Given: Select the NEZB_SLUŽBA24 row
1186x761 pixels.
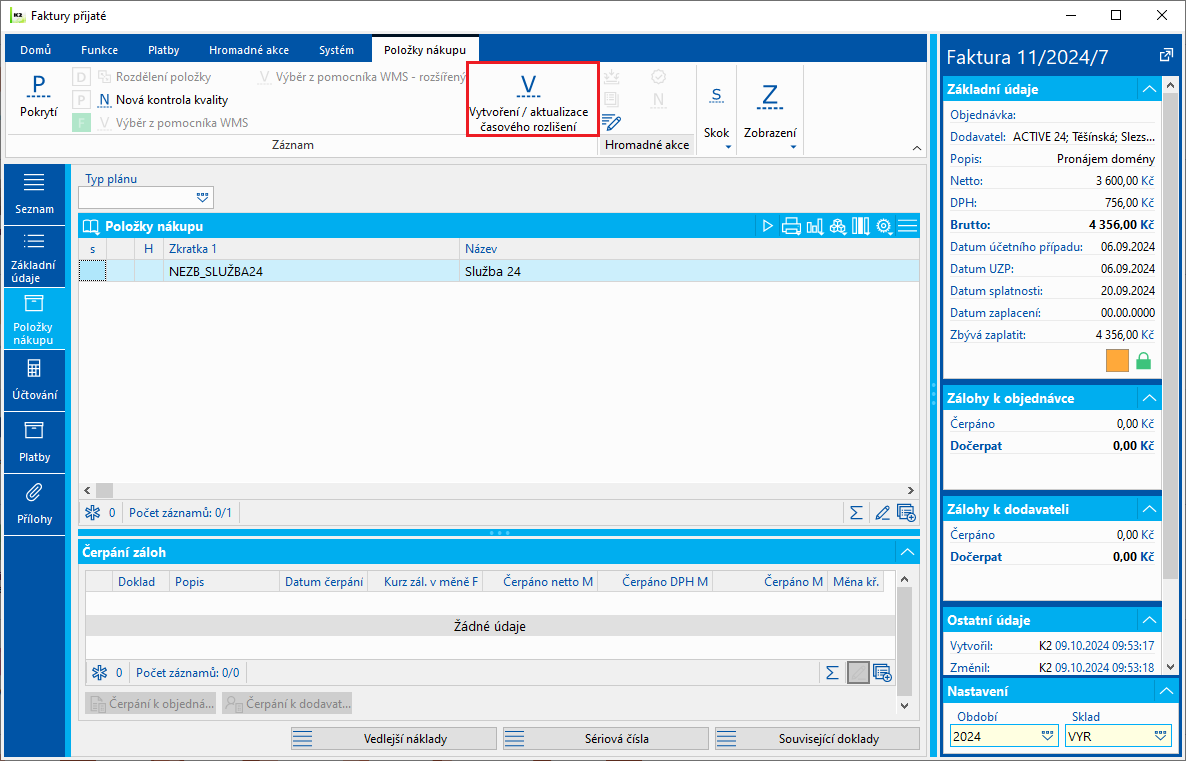Looking at the screenshot, I should pyautogui.click(x=499, y=271).
